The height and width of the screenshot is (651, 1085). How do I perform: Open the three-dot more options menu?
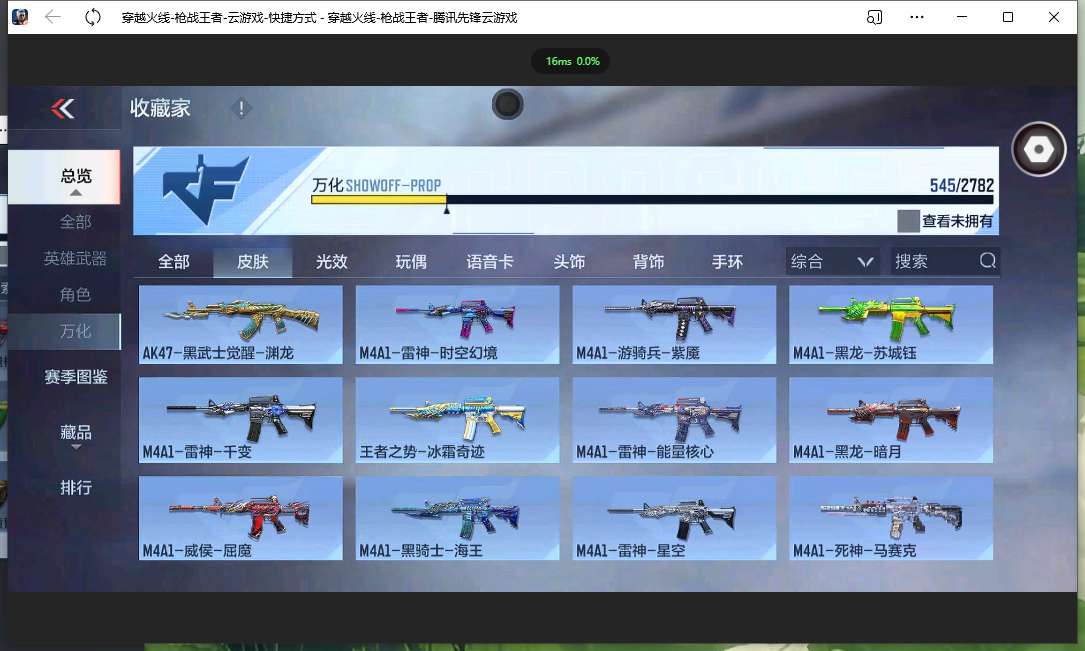click(917, 17)
